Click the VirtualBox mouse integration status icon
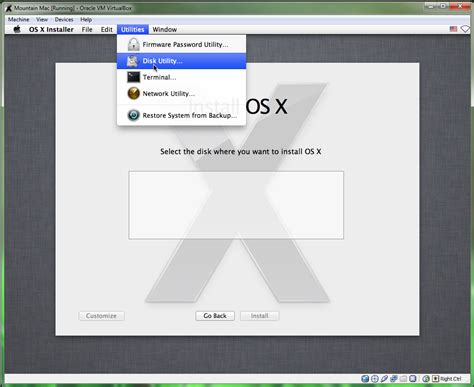Image resolution: width=474 pixels, height=387 pixels. click(426, 379)
